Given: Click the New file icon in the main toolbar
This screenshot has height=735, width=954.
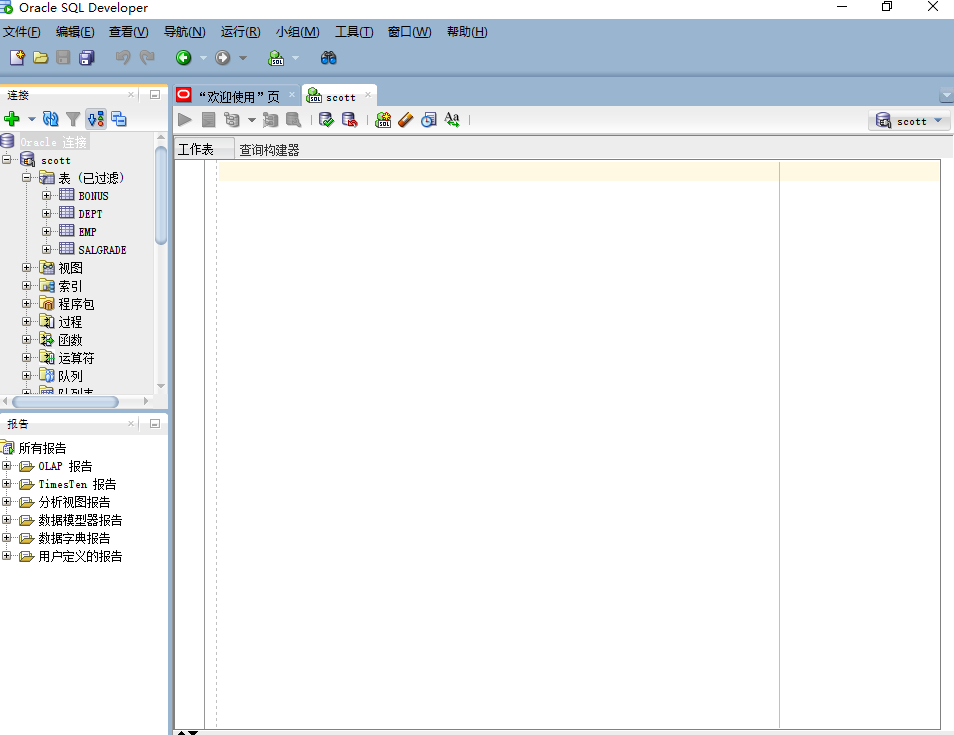Looking at the screenshot, I should [x=17, y=58].
